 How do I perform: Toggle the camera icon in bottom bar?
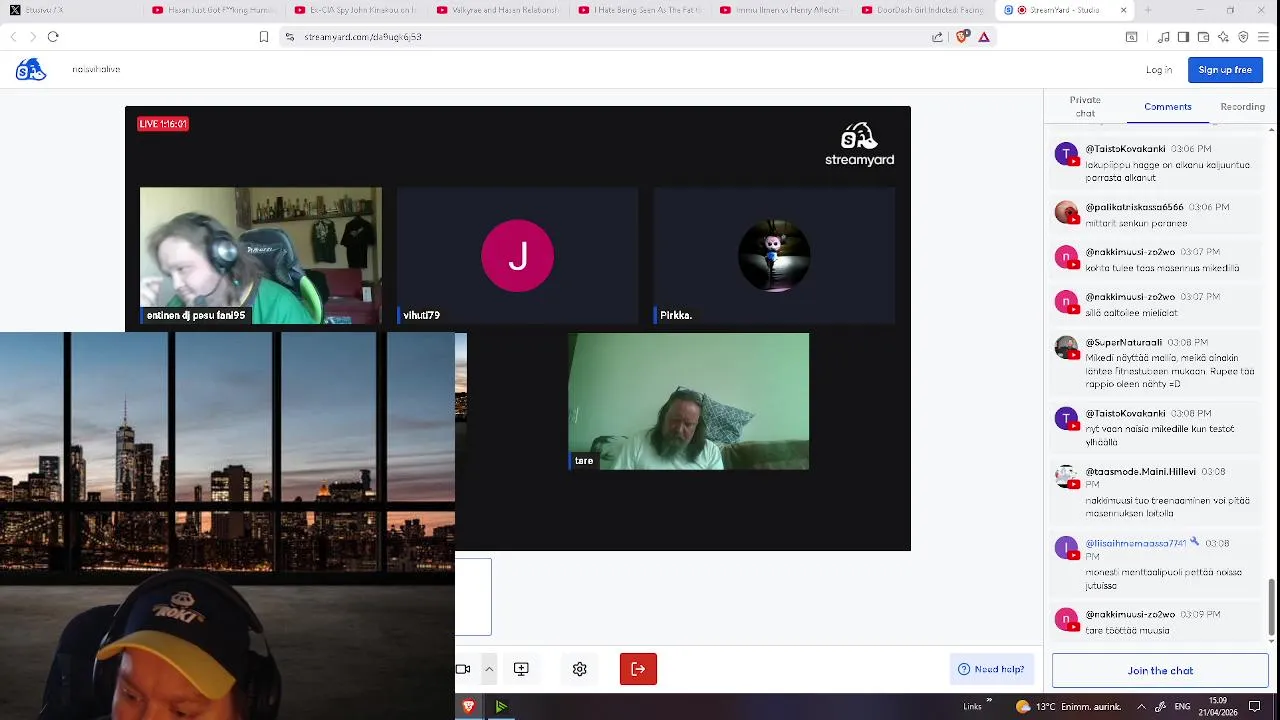[x=463, y=669]
